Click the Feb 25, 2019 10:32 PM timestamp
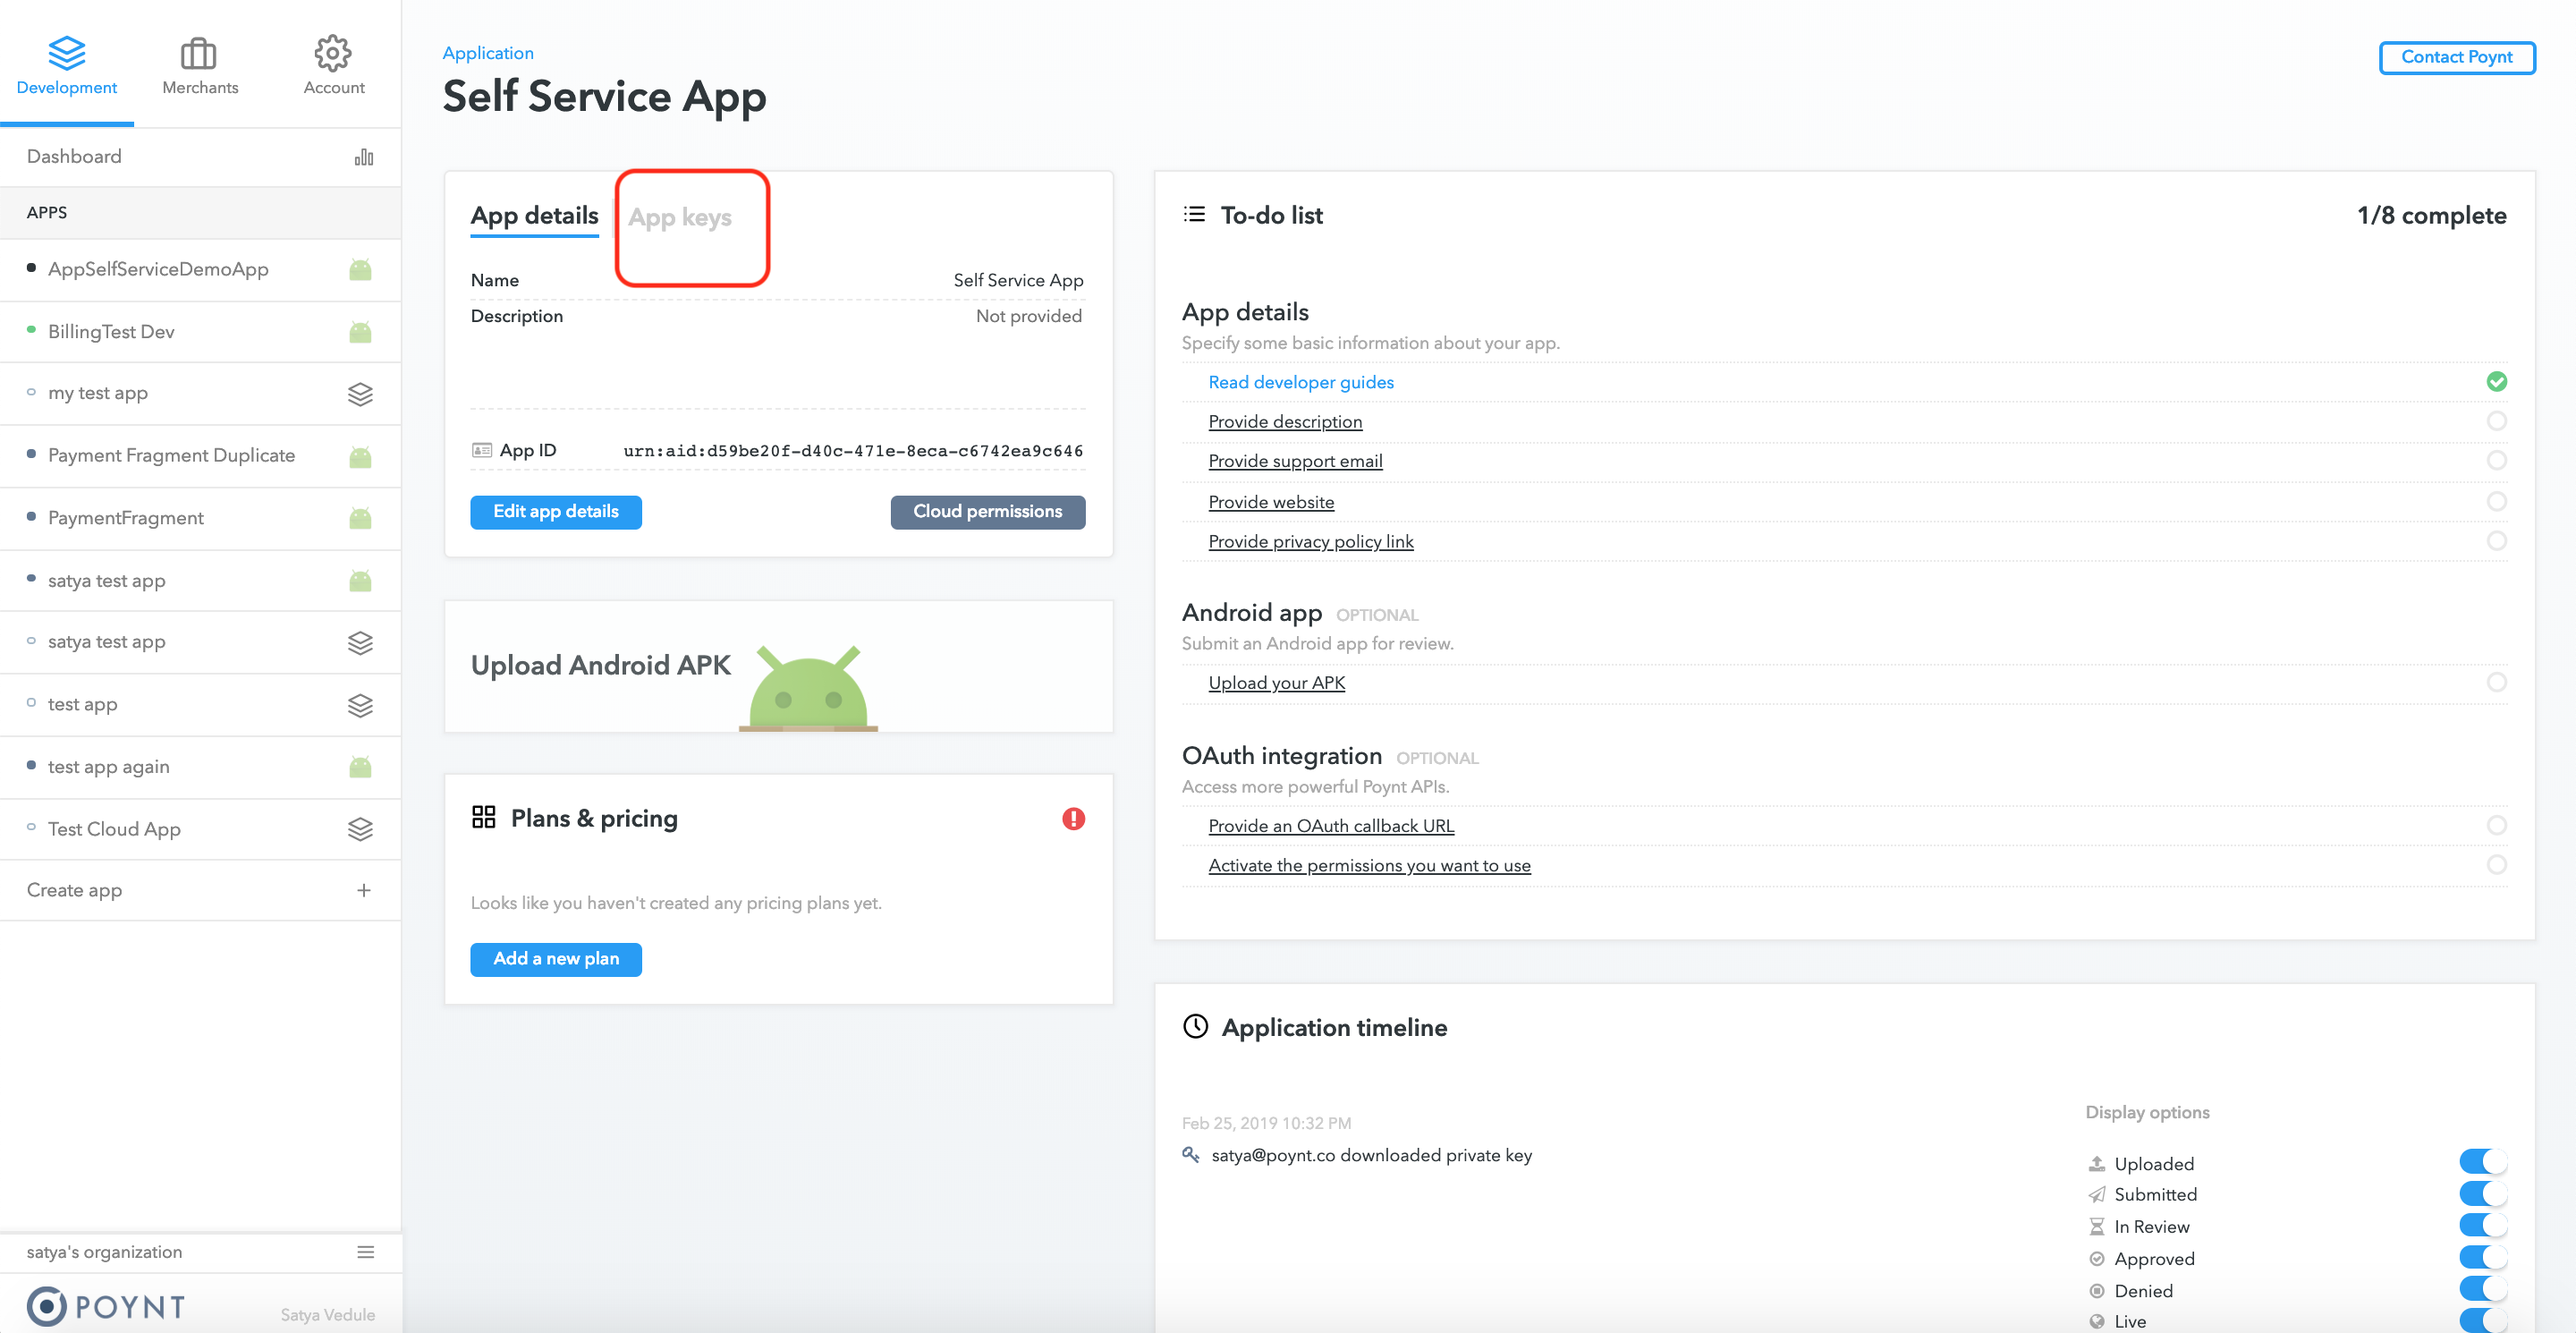The image size is (2576, 1333). click(x=1266, y=1123)
